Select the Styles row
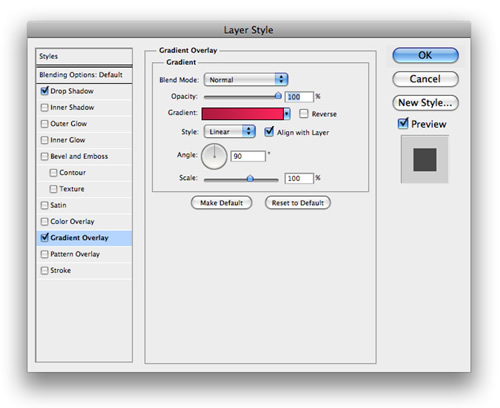Image resolution: width=500 pixels, height=408 pixels. tap(84, 56)
